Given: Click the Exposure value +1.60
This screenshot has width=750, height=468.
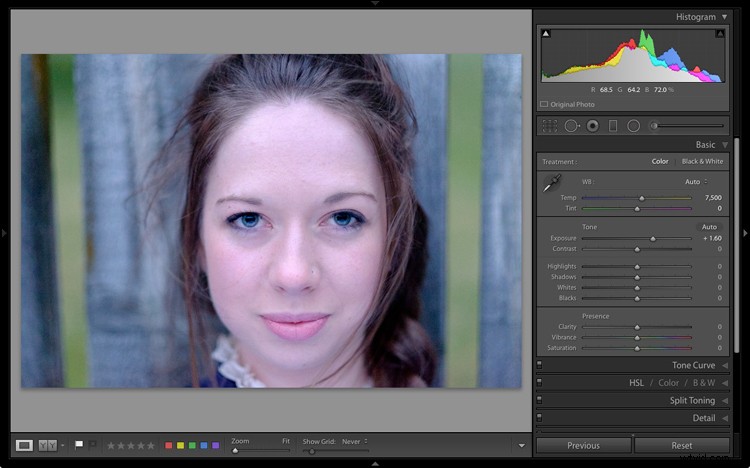Looking at the screenshot, I should click(712, 238).
